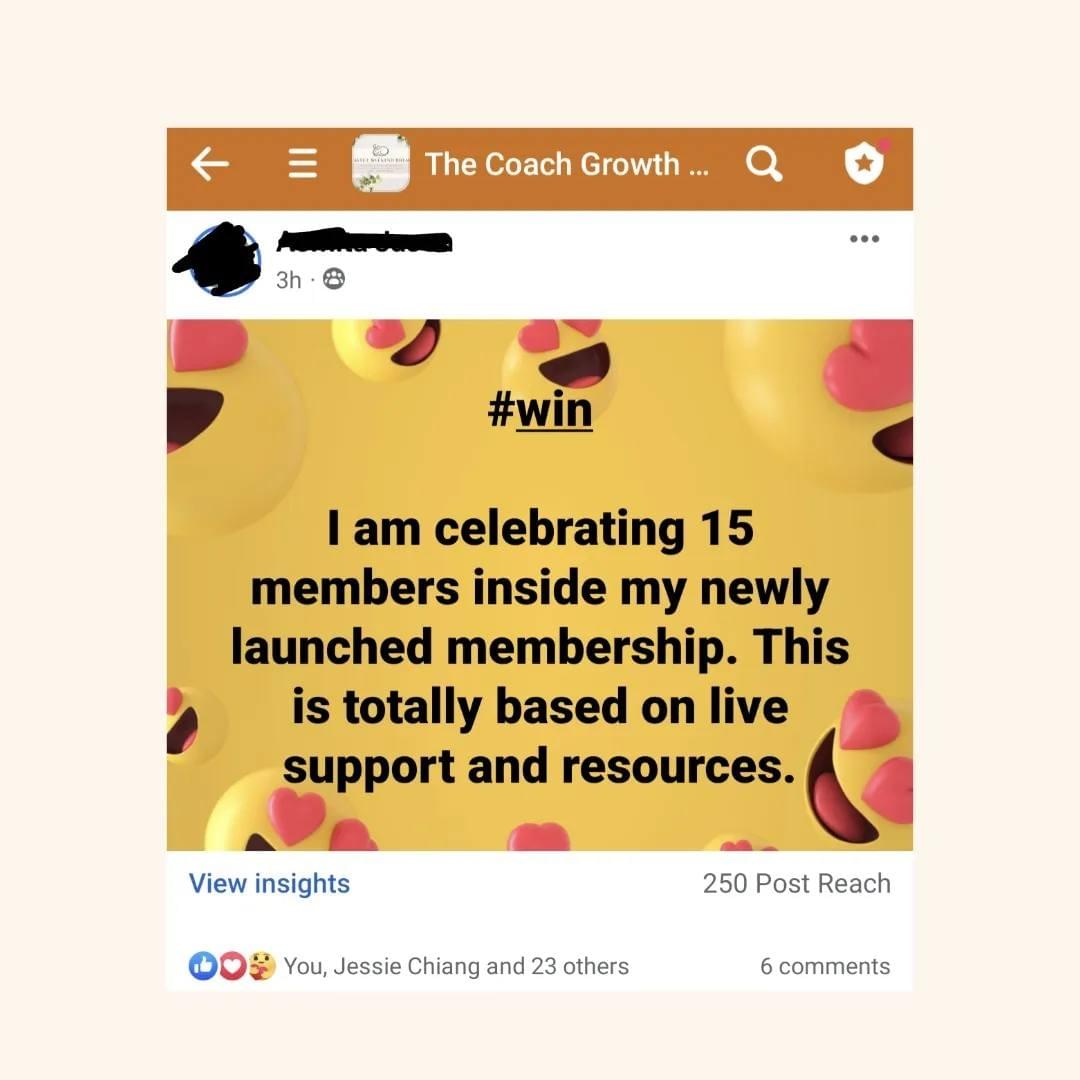View the 250 Post Reach stat

pyautogui.click(x=796, y=883)
